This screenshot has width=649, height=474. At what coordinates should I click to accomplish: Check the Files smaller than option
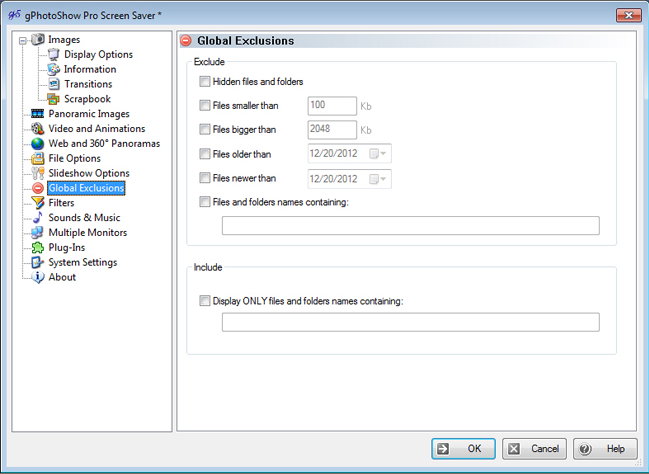pyautogui.click(x=205, y=105)
